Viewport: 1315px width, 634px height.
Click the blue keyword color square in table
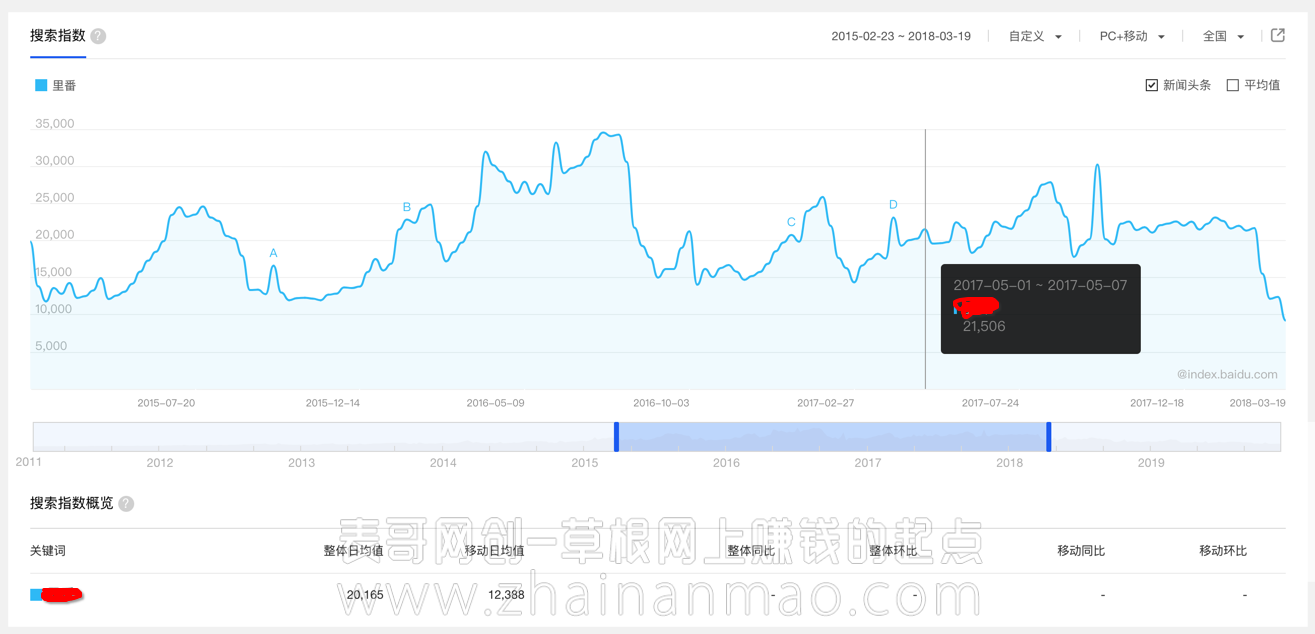[x=36, y=595]
